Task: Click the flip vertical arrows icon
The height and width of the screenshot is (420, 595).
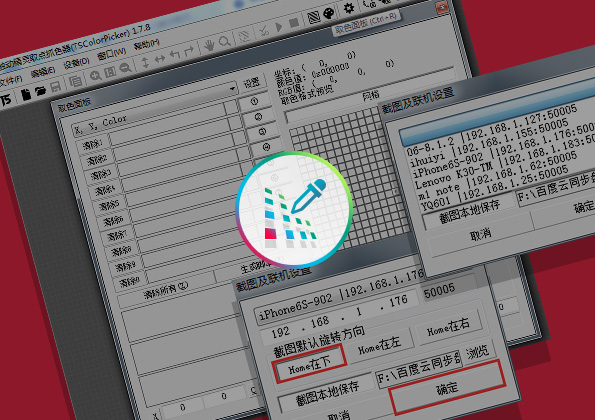Action: (x=145, y=62)
